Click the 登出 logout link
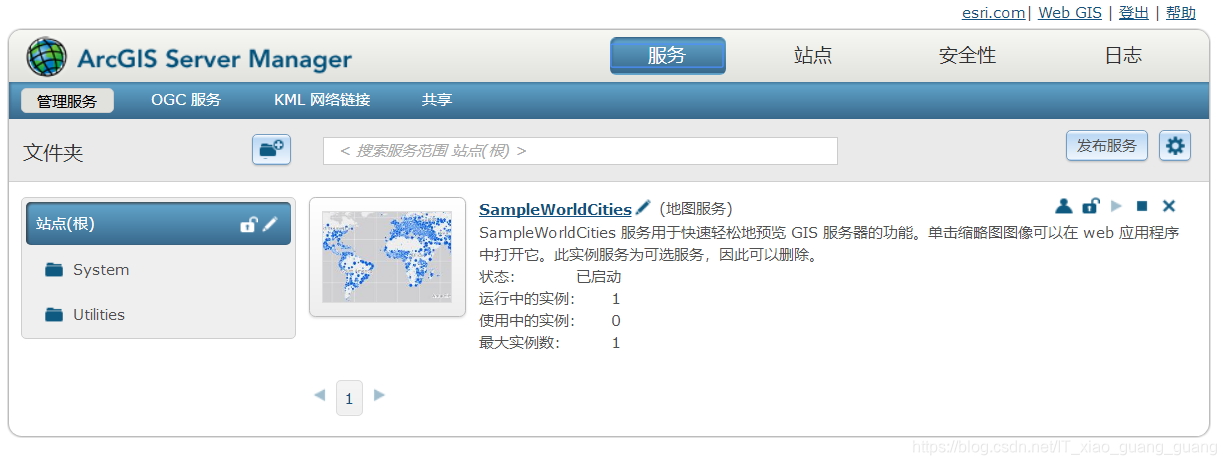This screenshot has height=465, width=1226. pyautogui.click(x=1133, y=13)
